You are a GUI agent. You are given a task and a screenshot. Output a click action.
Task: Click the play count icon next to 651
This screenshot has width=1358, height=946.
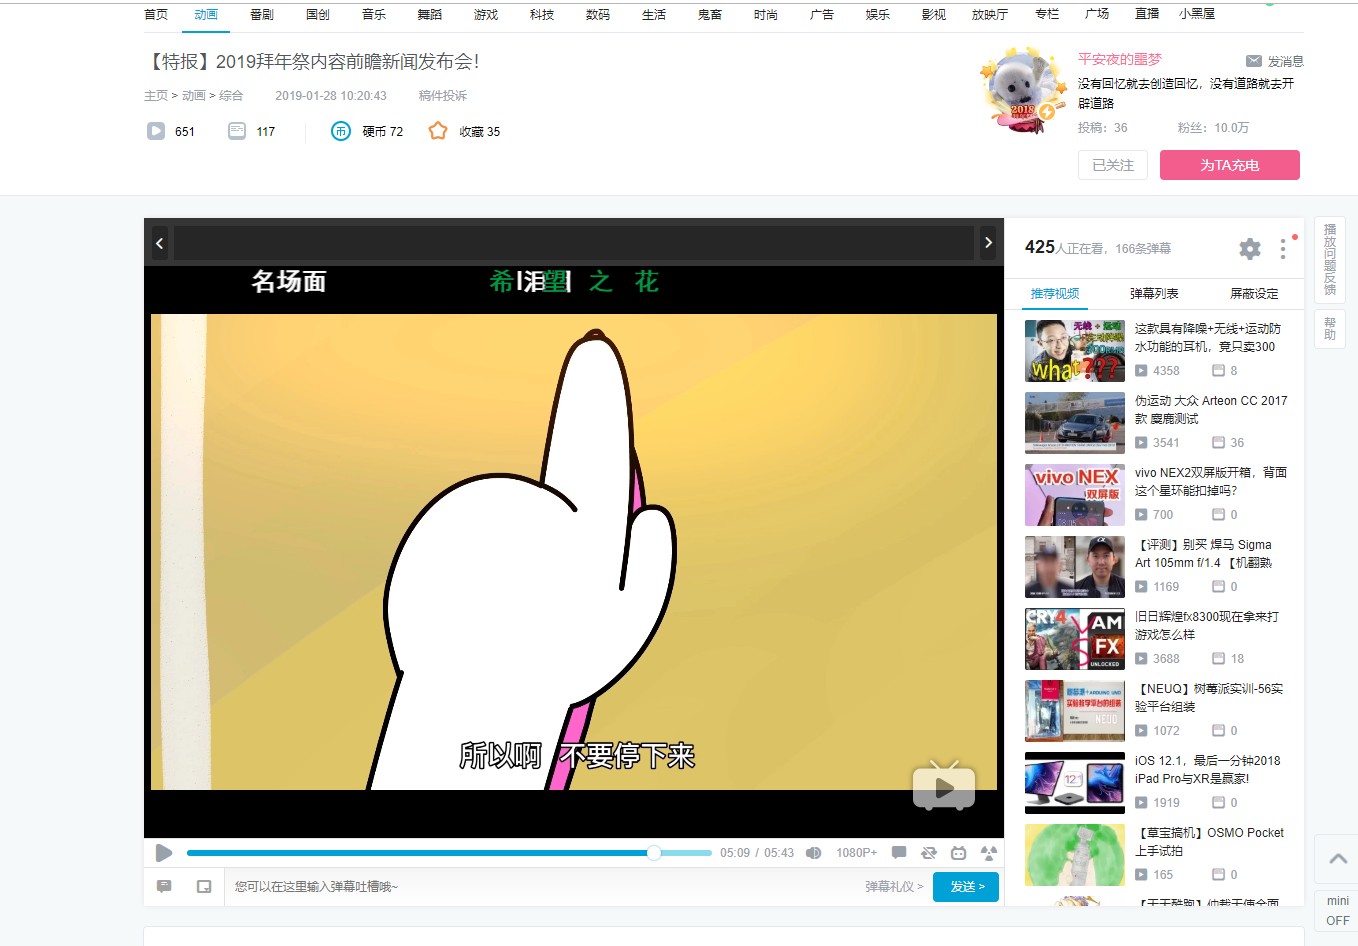click(x=156, y=131)
